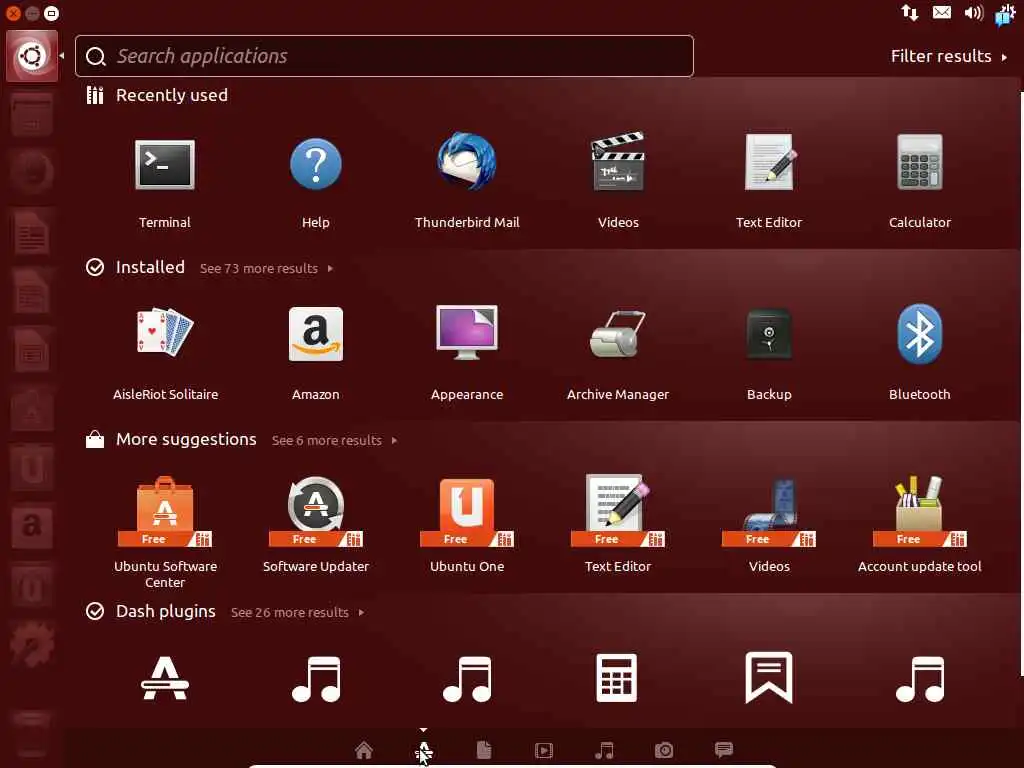Image resolution: width=1024 pixels, height=768 pixels.
Task: Click the More suggestions category header
Action: point(186,439)
